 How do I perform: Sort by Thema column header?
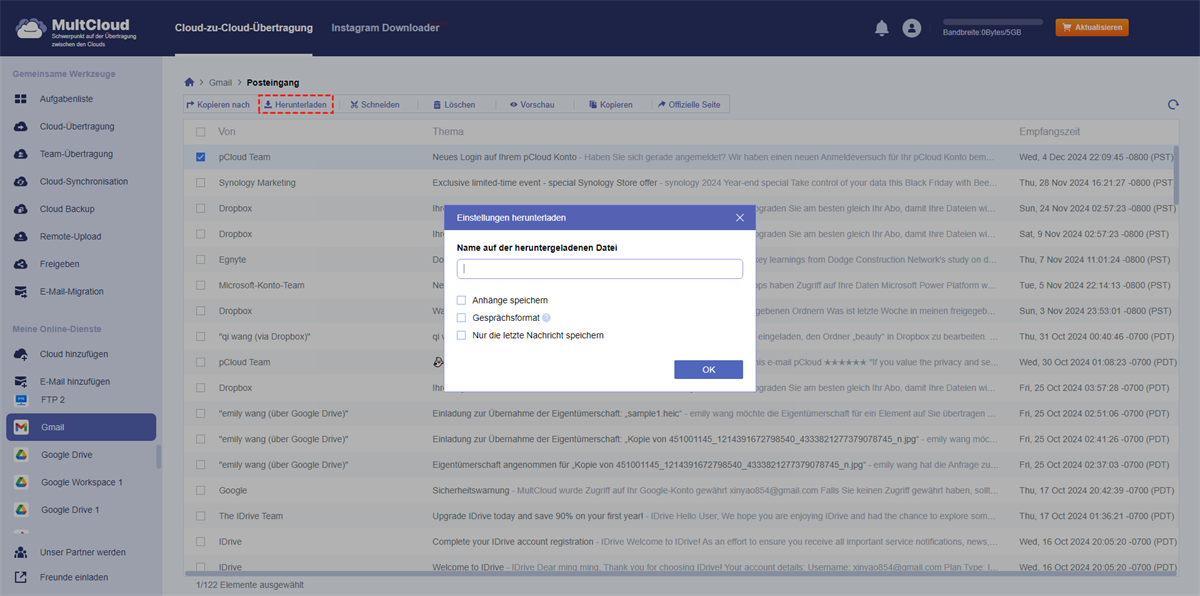[448, 132]
